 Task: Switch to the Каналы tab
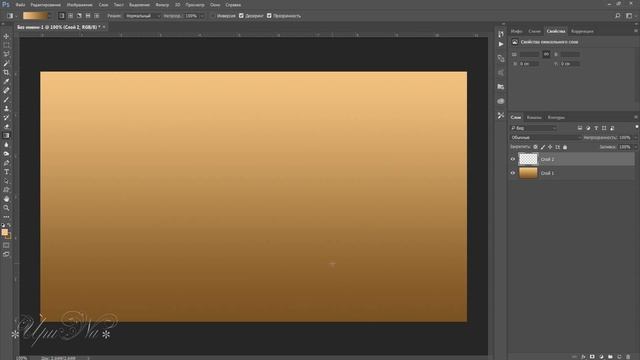coord(534,118)
